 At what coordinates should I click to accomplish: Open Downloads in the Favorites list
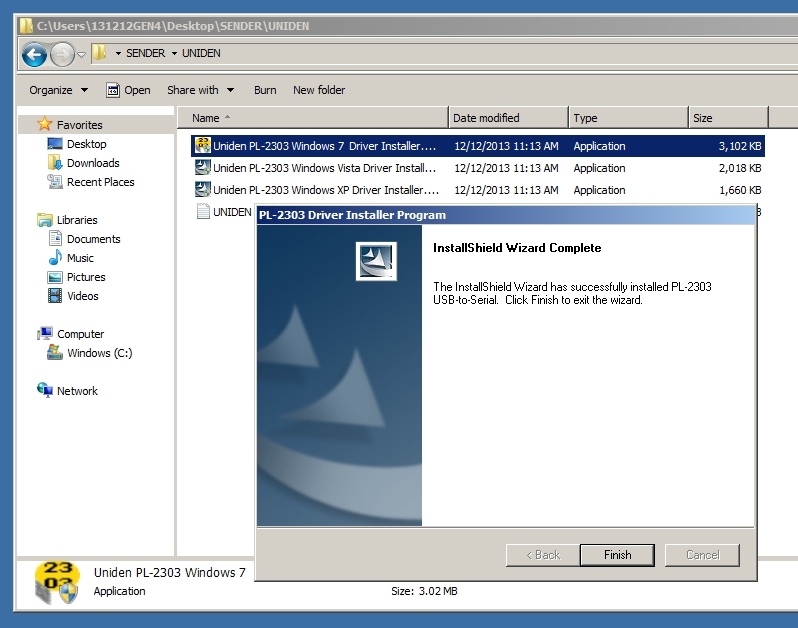coord(92,163)
